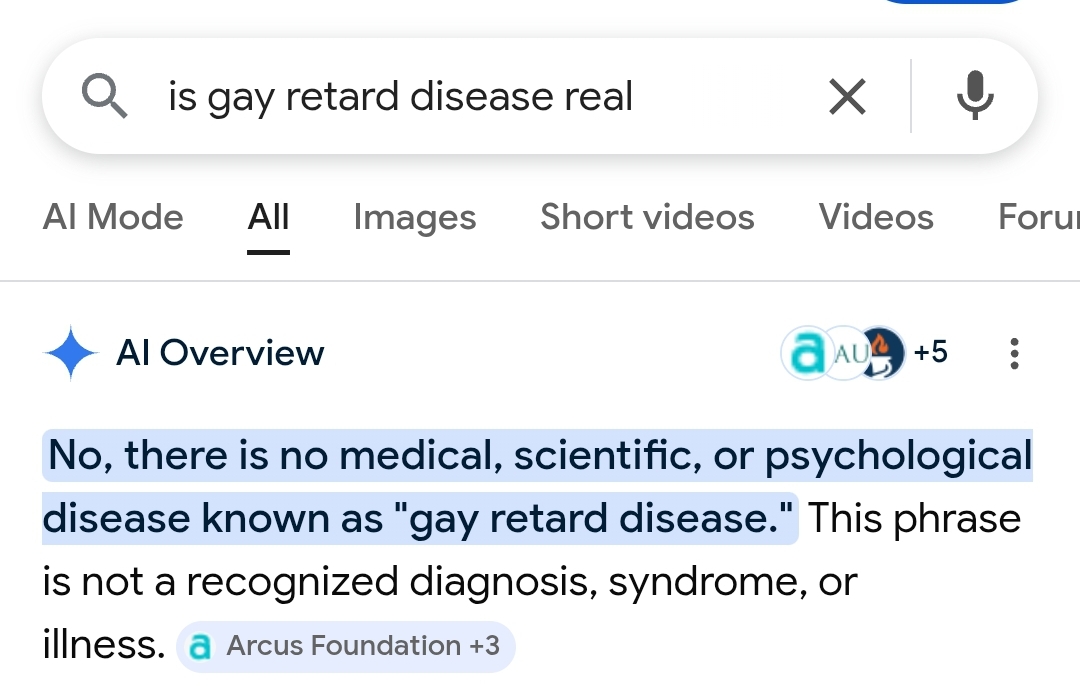The height and width of the screenshot is (699, 1080).
Task: Click the magnifying glass search icon
Action: (x=104, y=96)
